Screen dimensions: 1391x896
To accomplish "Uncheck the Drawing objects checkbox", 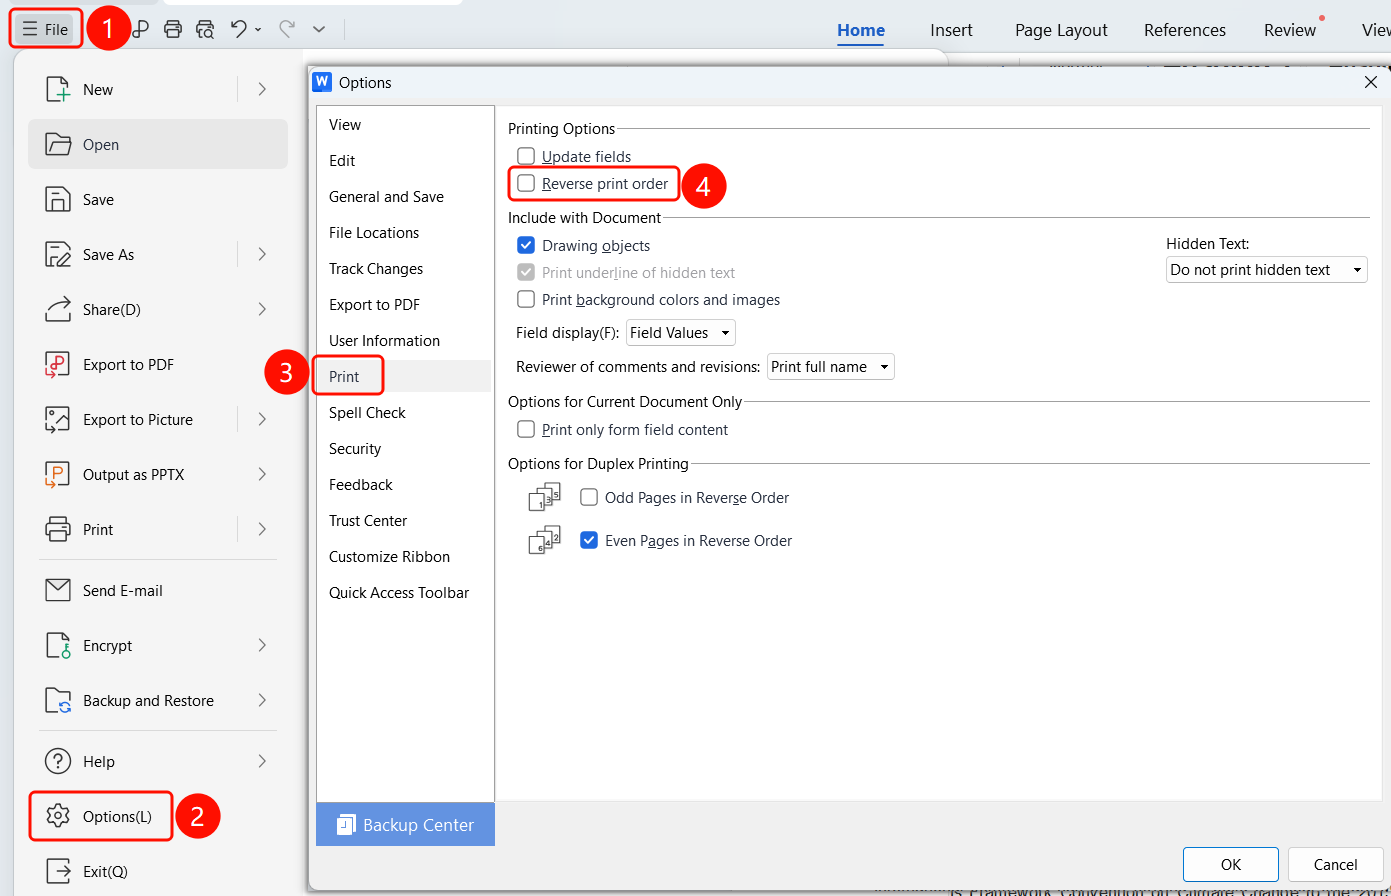I will click(526, 245).
